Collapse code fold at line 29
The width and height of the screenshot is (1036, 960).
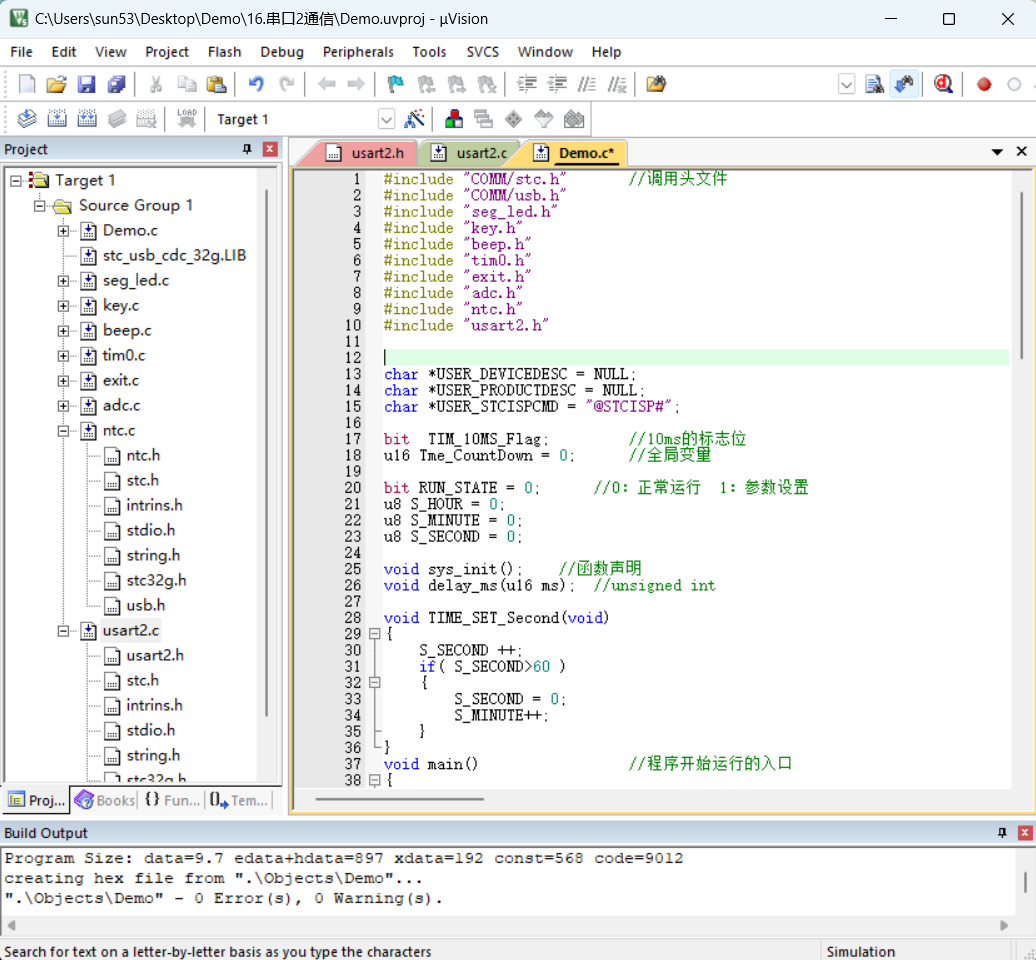point(375,634)
